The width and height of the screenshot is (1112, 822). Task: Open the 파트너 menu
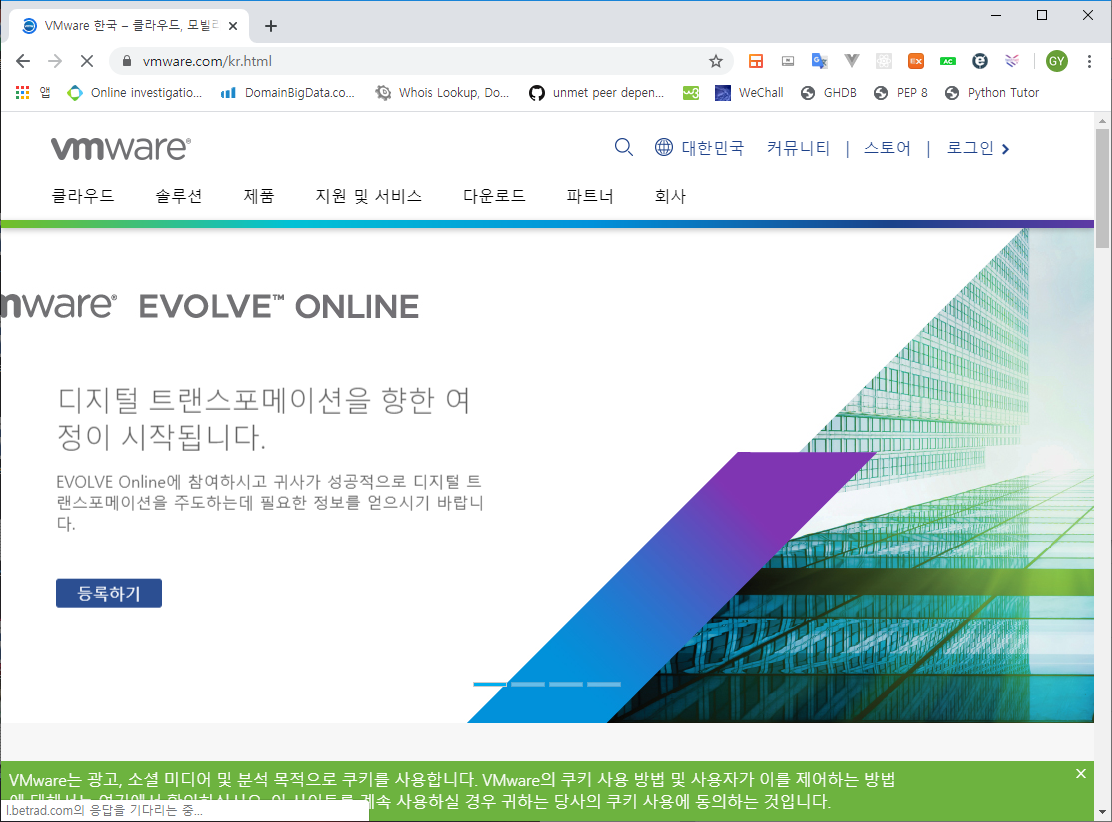pos(590,196)
